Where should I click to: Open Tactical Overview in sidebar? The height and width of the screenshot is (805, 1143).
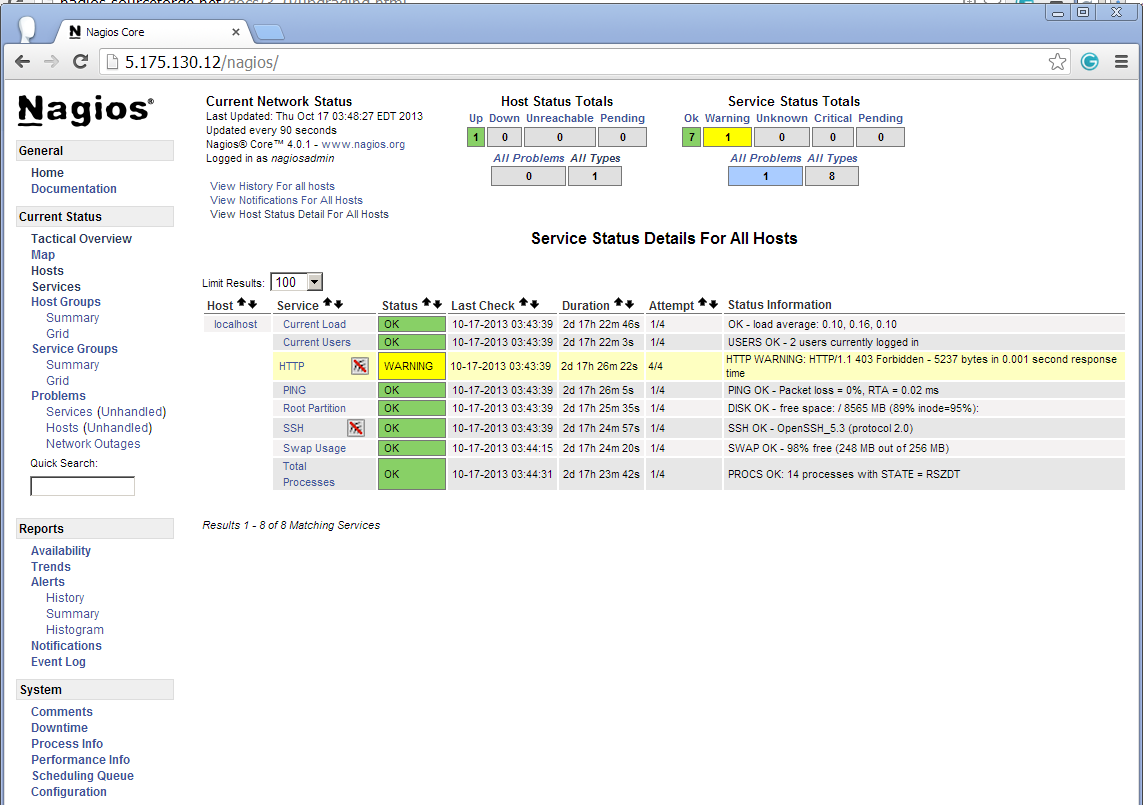pos(81,239)
